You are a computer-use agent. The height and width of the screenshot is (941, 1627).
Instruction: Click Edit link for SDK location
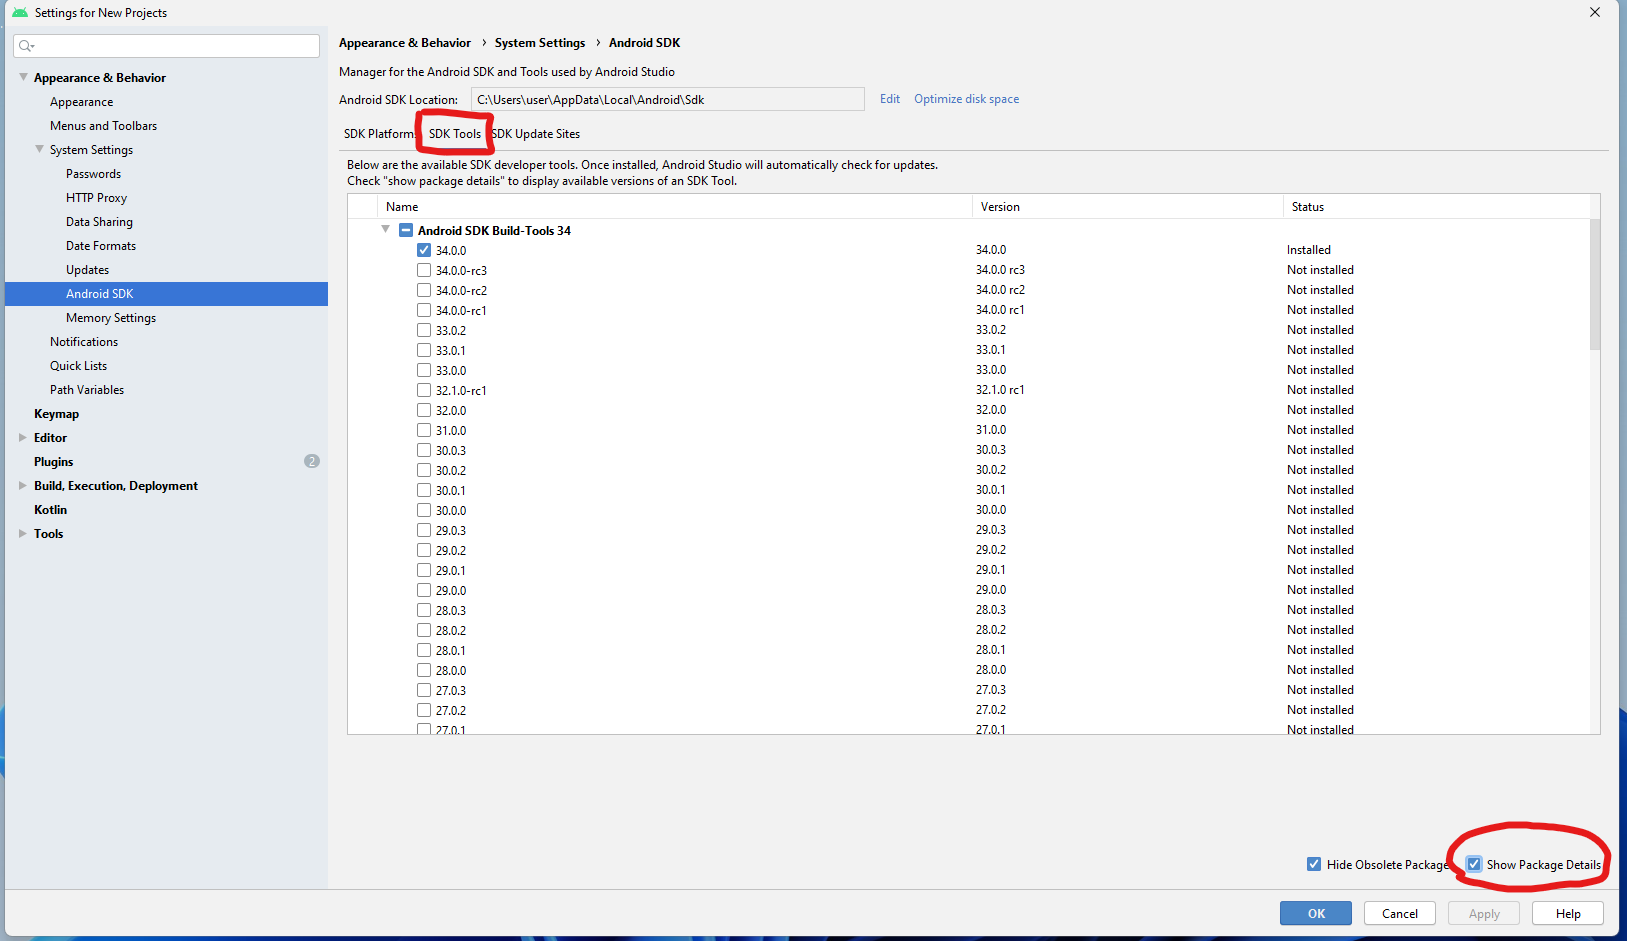(890, 99)
